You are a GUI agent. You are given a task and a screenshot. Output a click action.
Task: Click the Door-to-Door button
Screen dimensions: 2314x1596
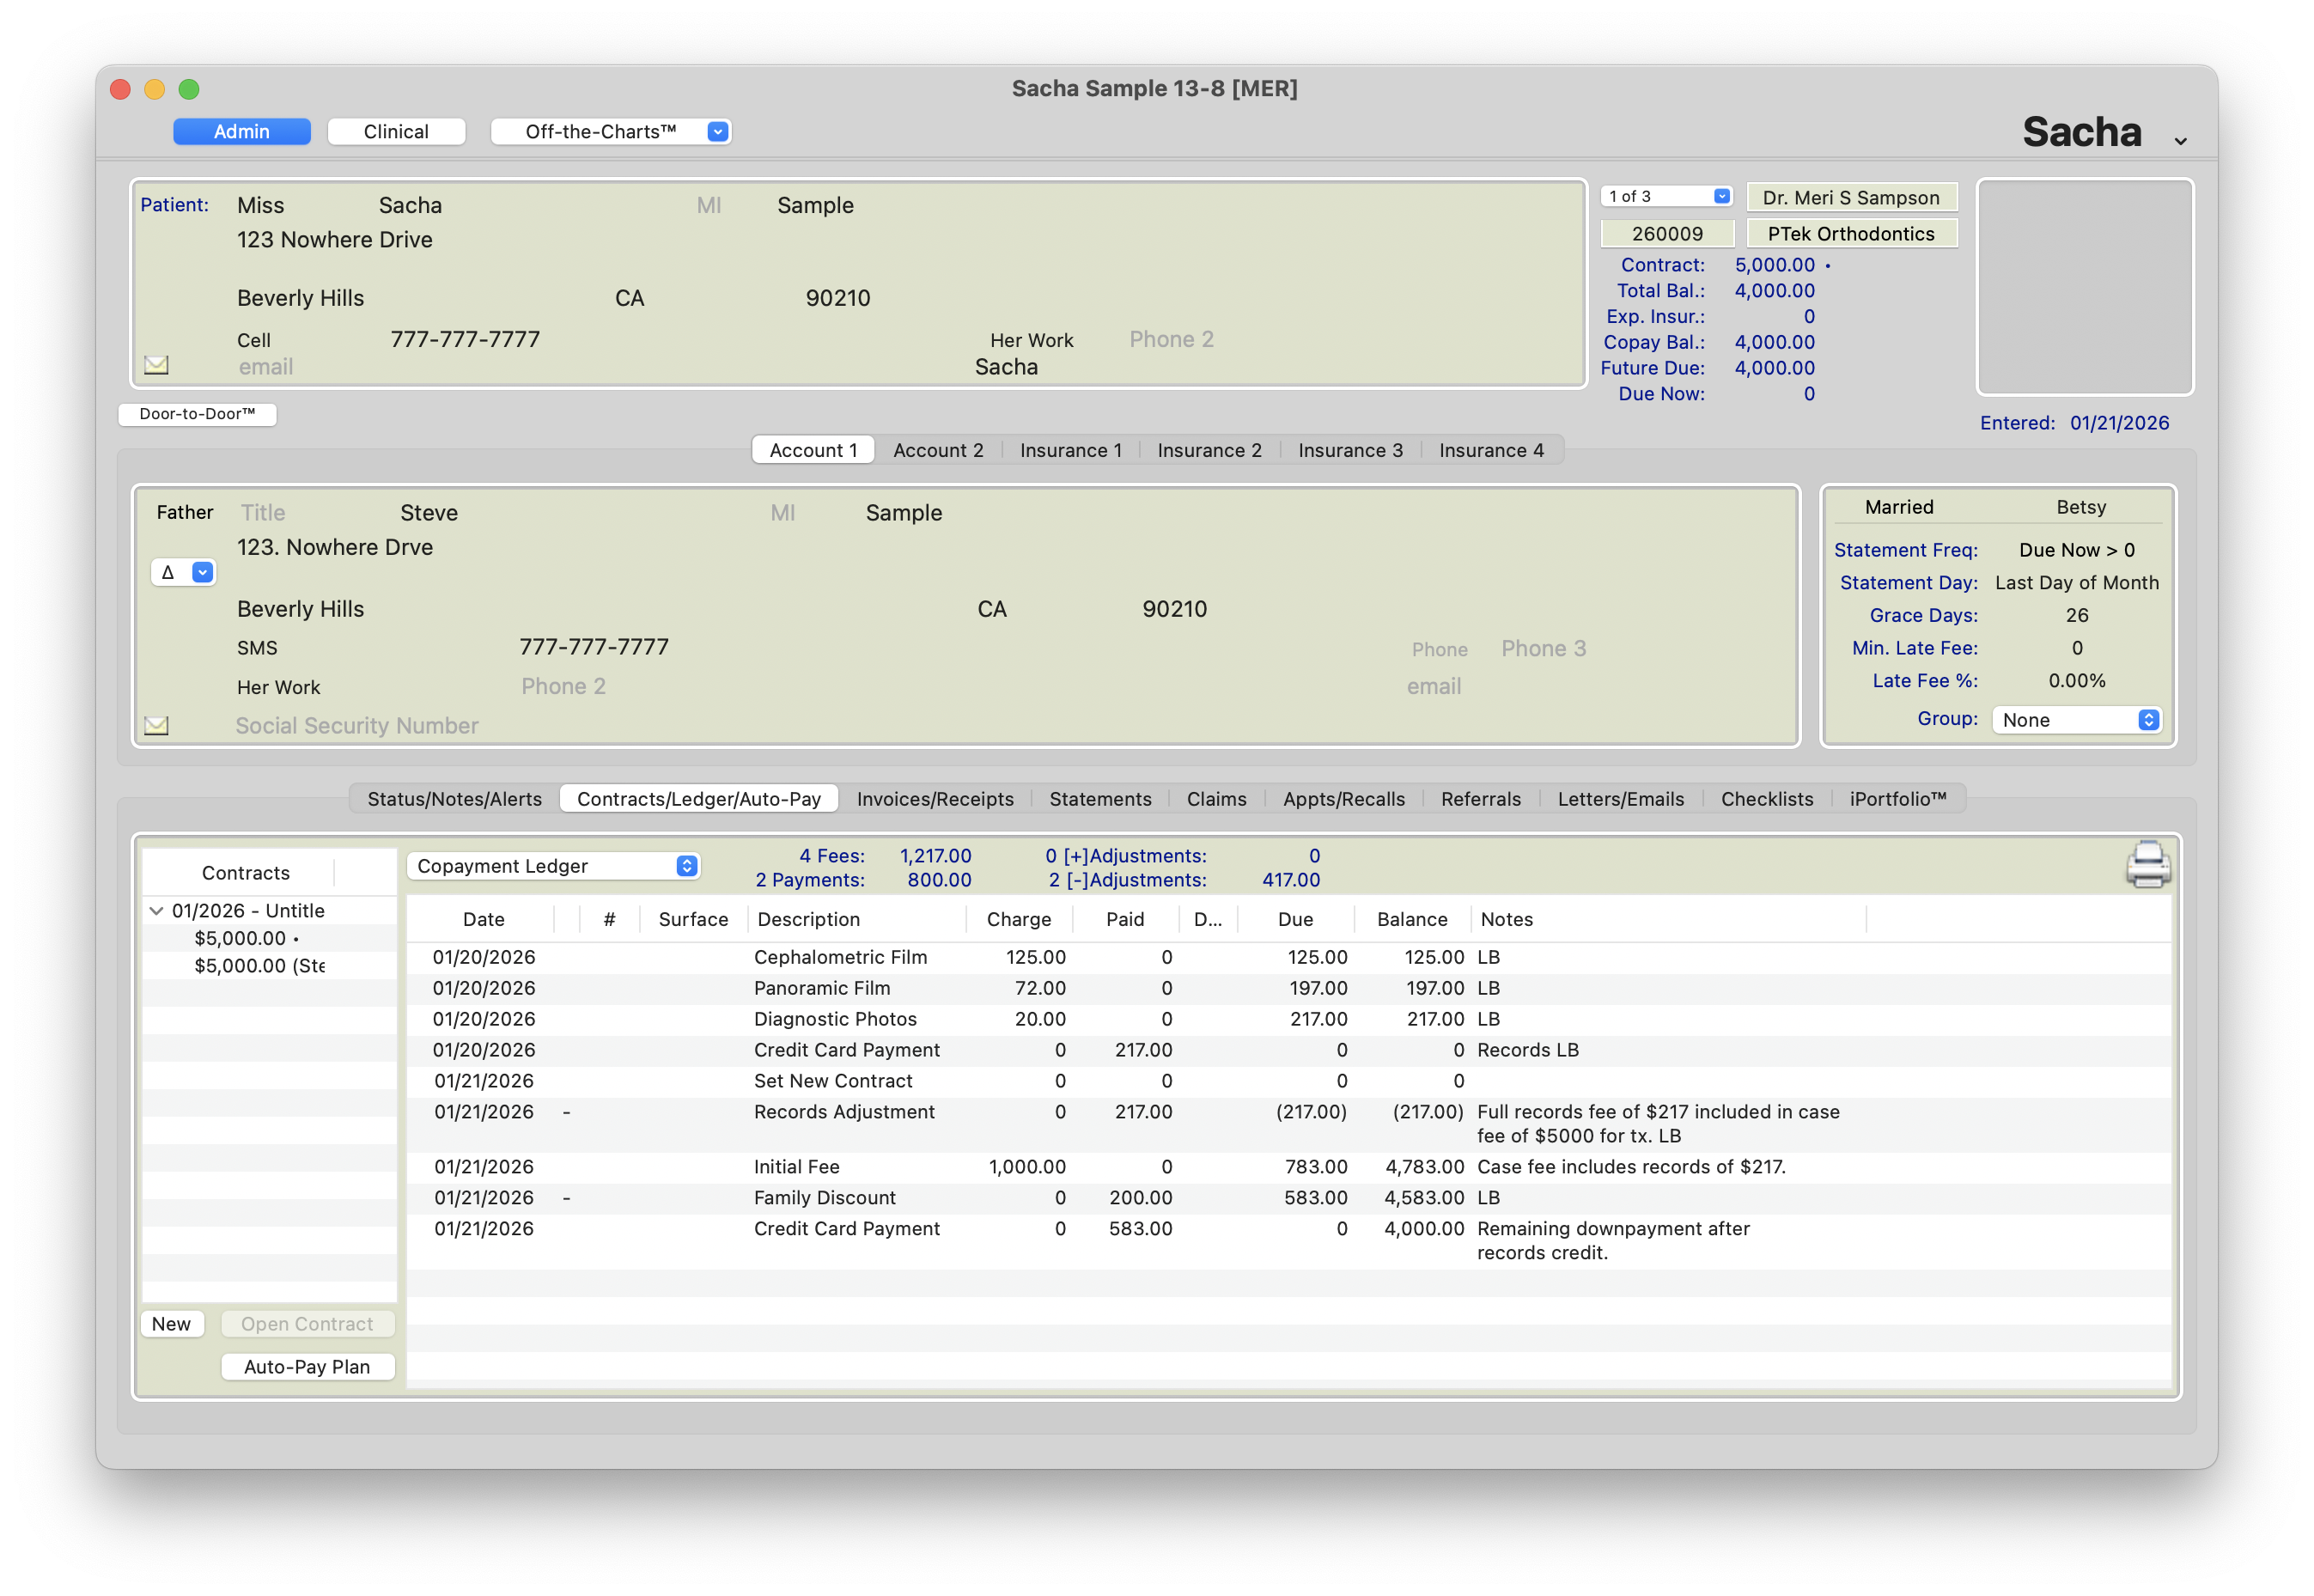[197, 414]
